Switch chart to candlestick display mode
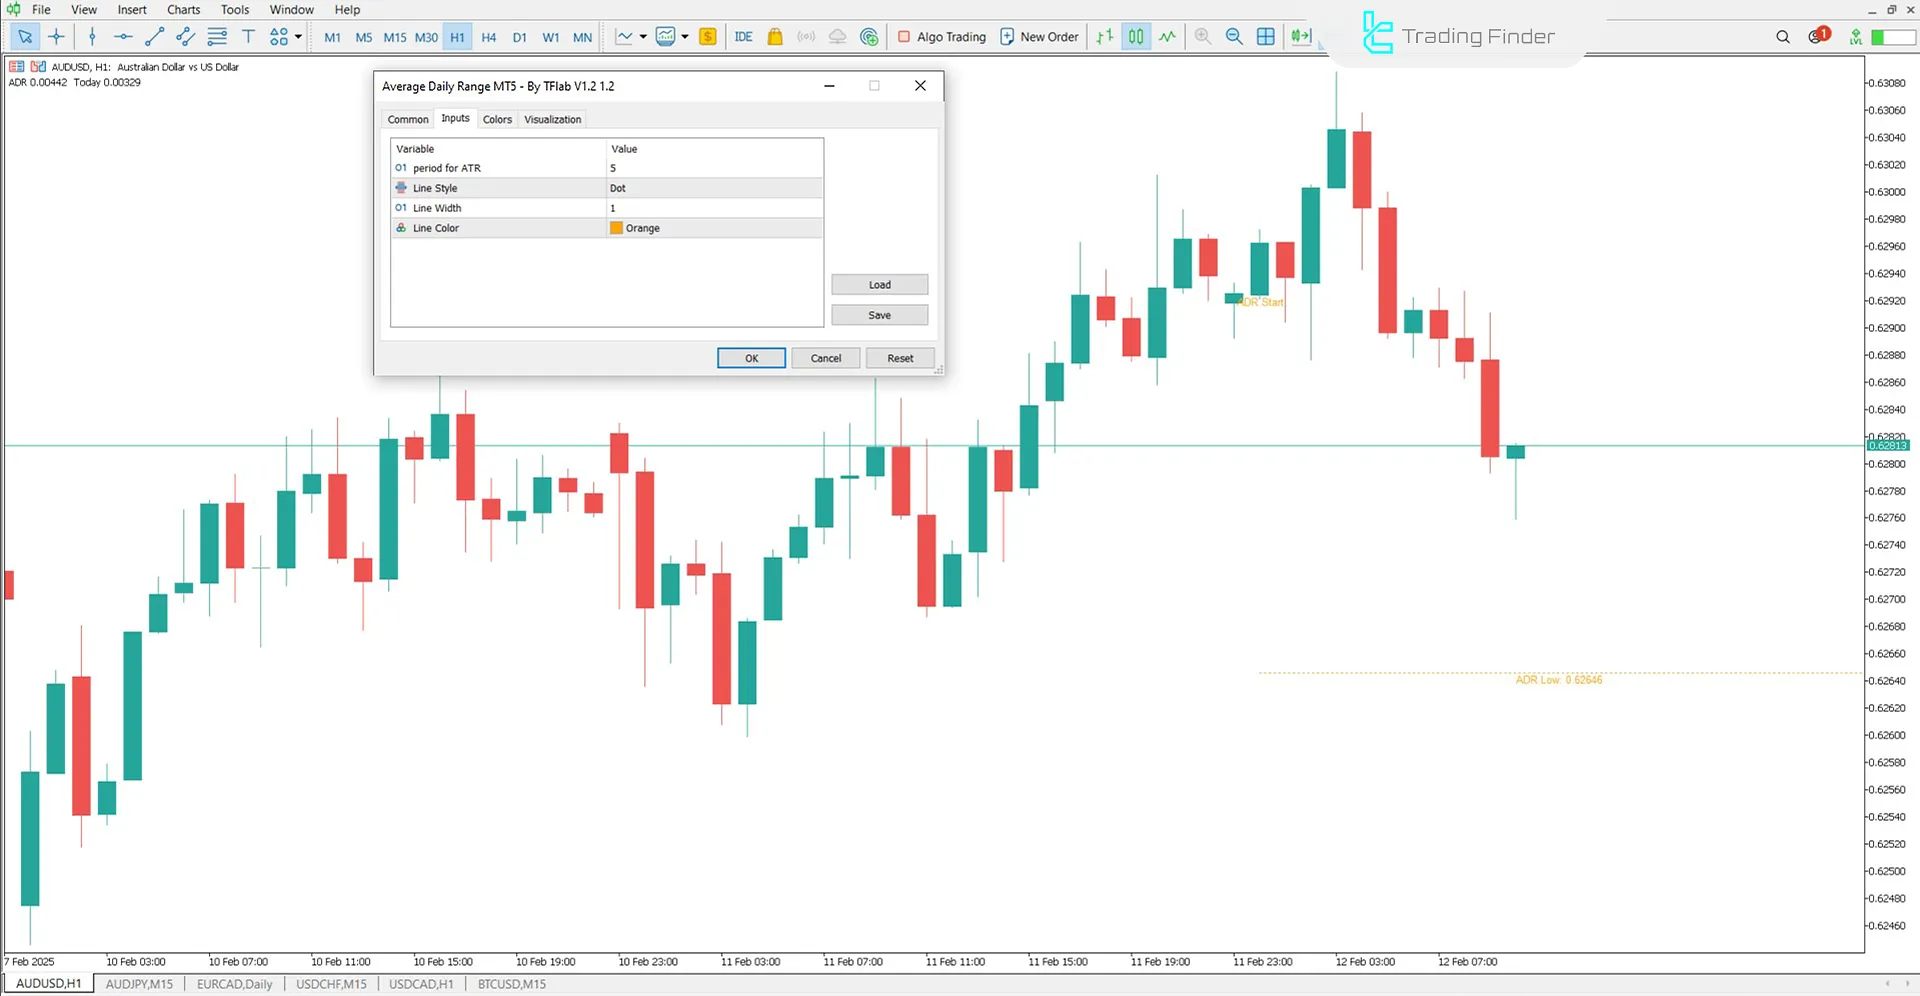This screenshot has width=1920, height=996. coord(1135,36)
